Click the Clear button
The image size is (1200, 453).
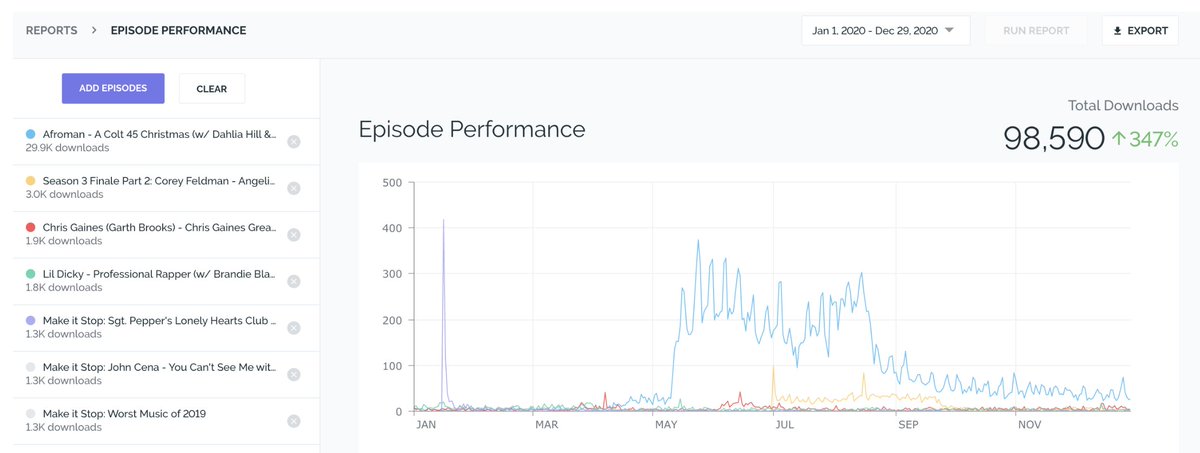tap(212, 88)
